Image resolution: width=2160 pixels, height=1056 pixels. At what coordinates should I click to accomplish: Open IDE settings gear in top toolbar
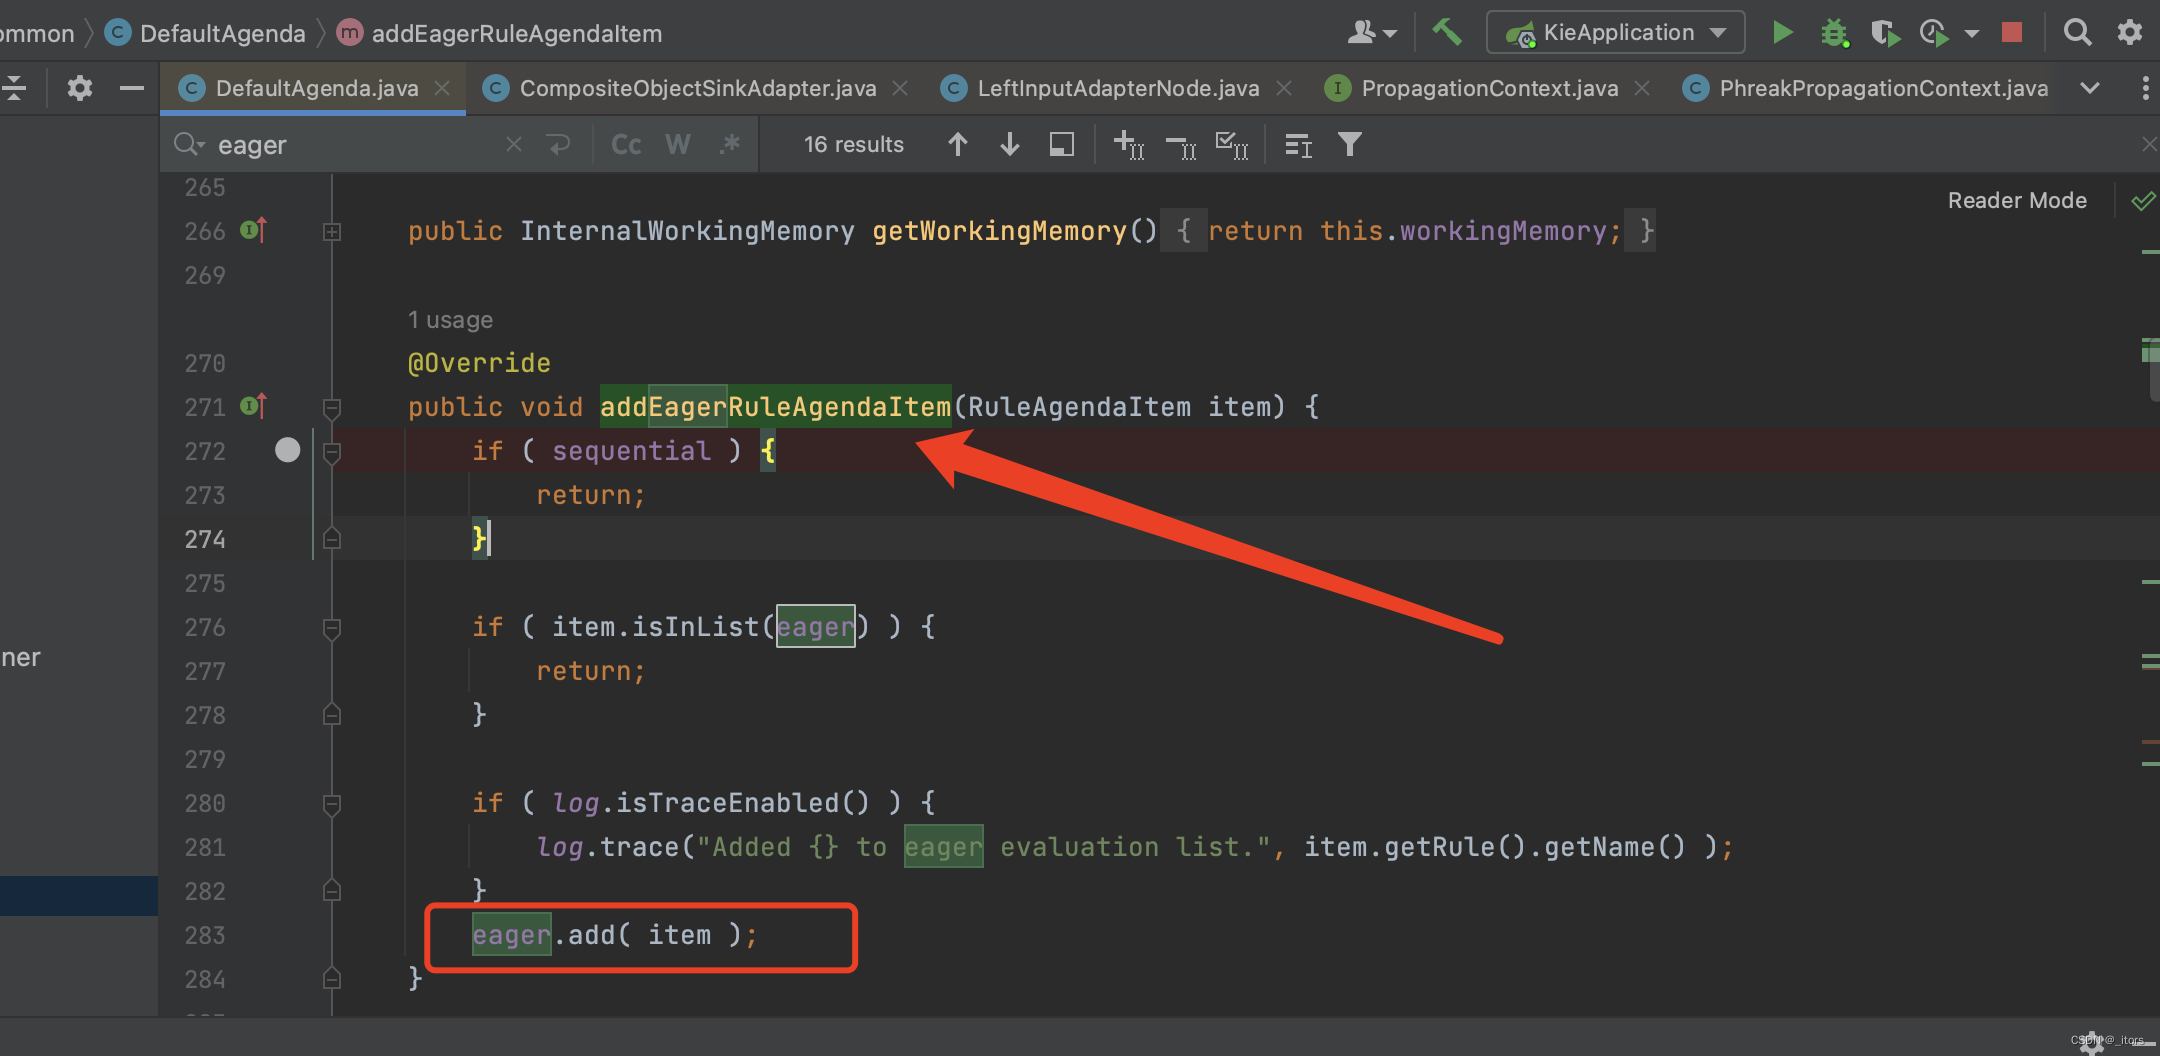(2130, 33)
